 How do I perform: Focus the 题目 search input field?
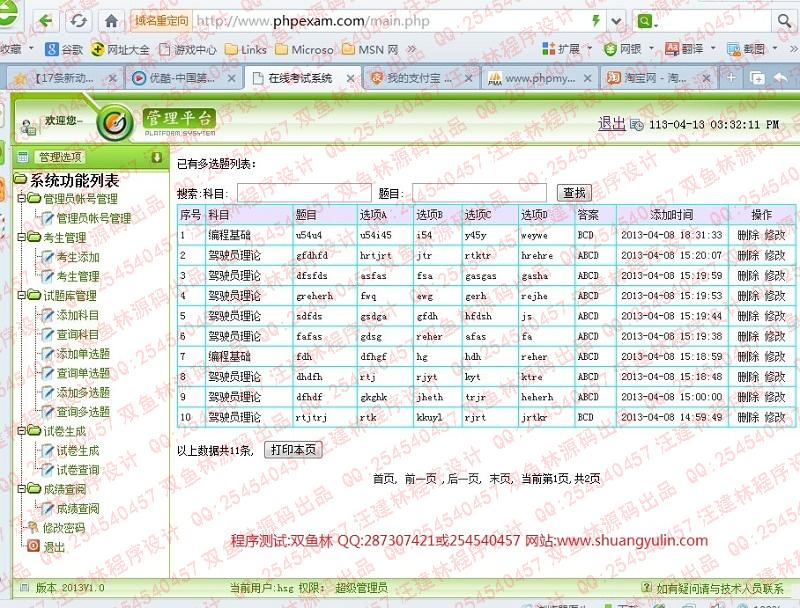pyautogui.click(x=479, y=193)
